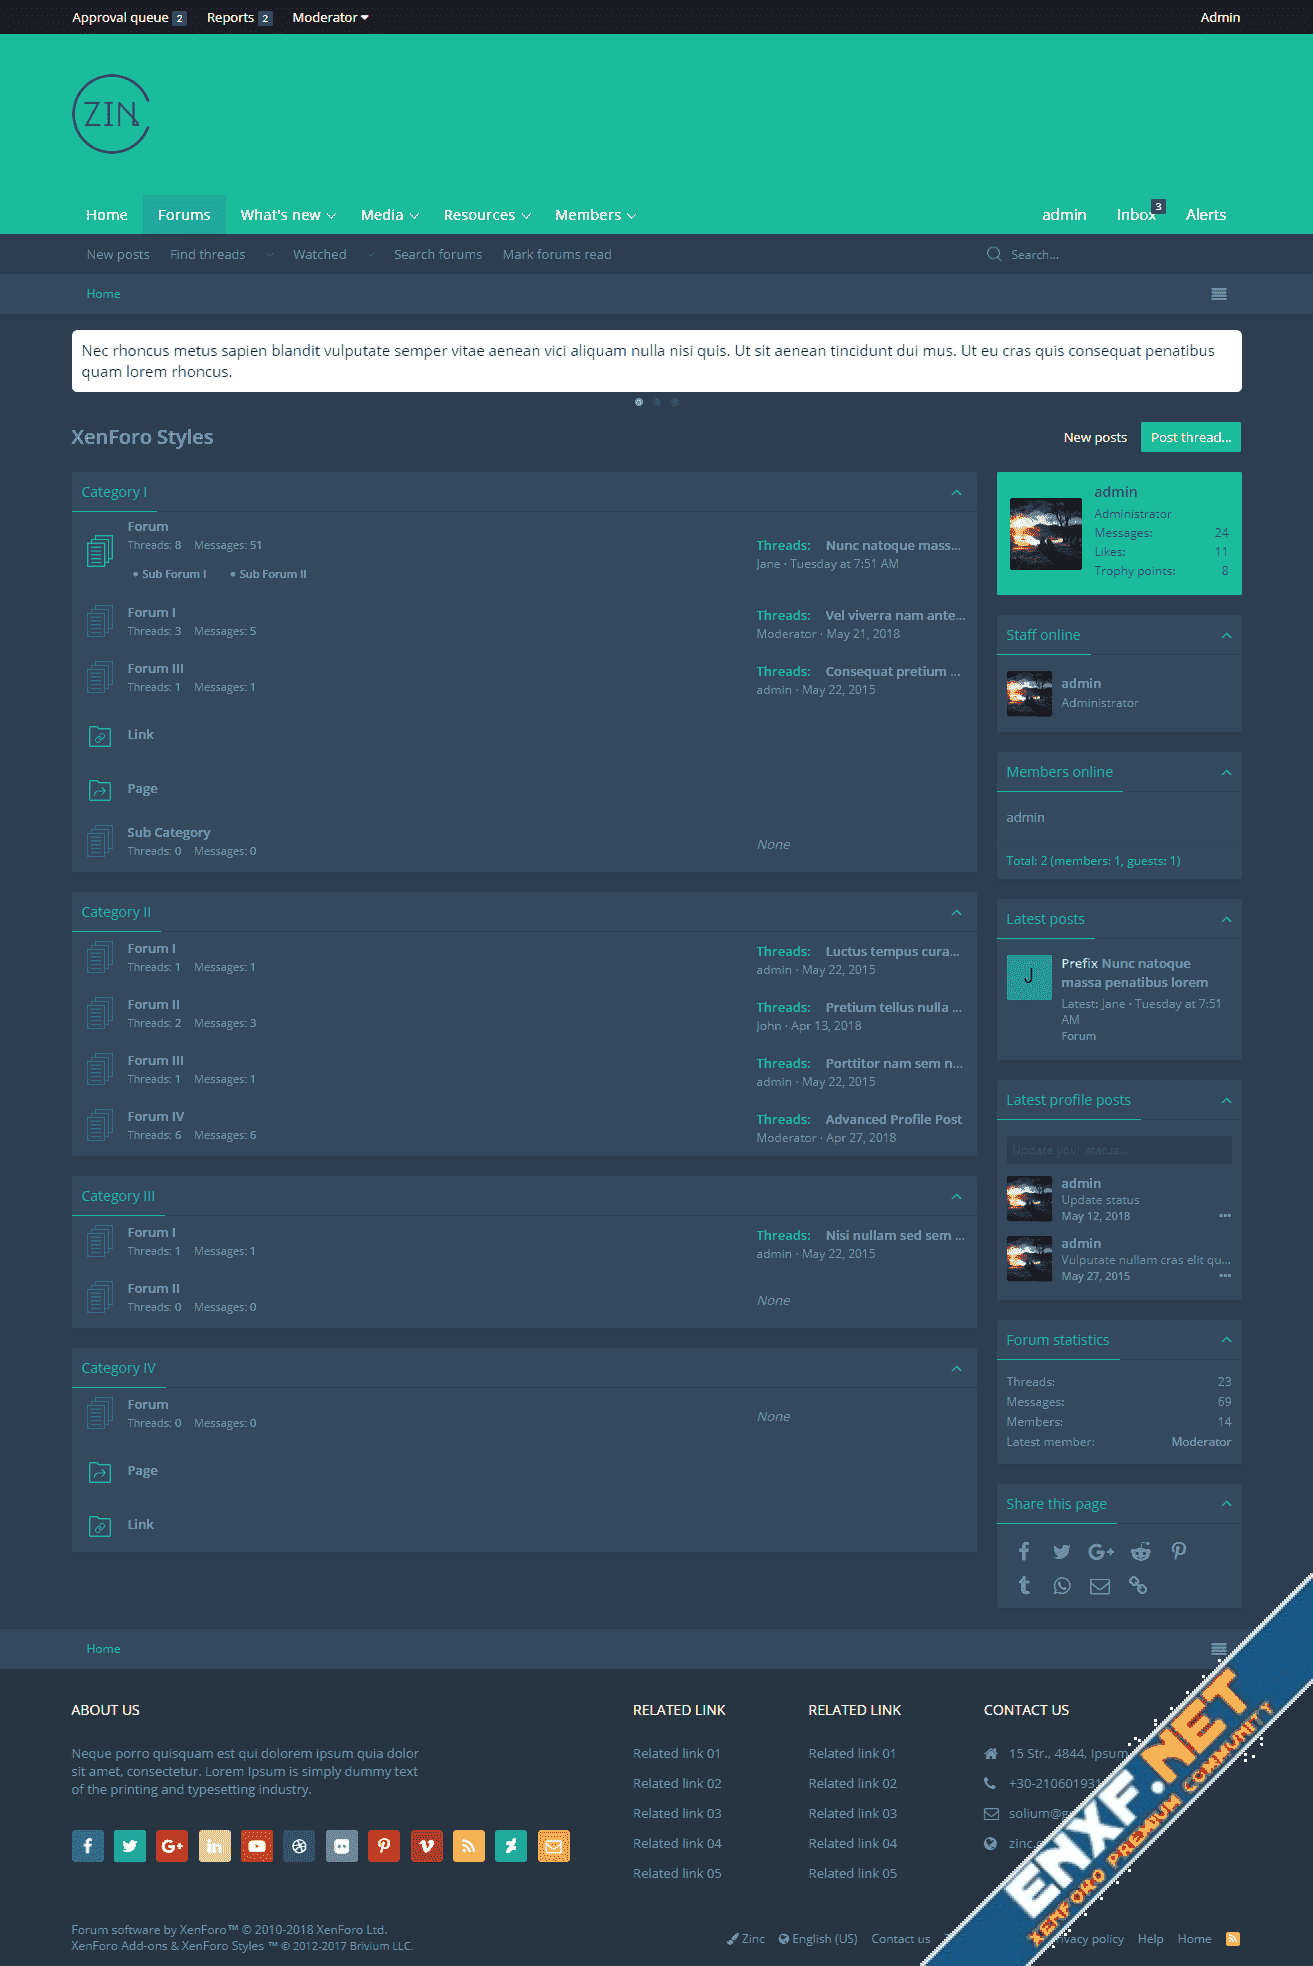Click the Reddit share icon
Viewport: 1313px width, 1966px height.
(x=1140, y=1551)
